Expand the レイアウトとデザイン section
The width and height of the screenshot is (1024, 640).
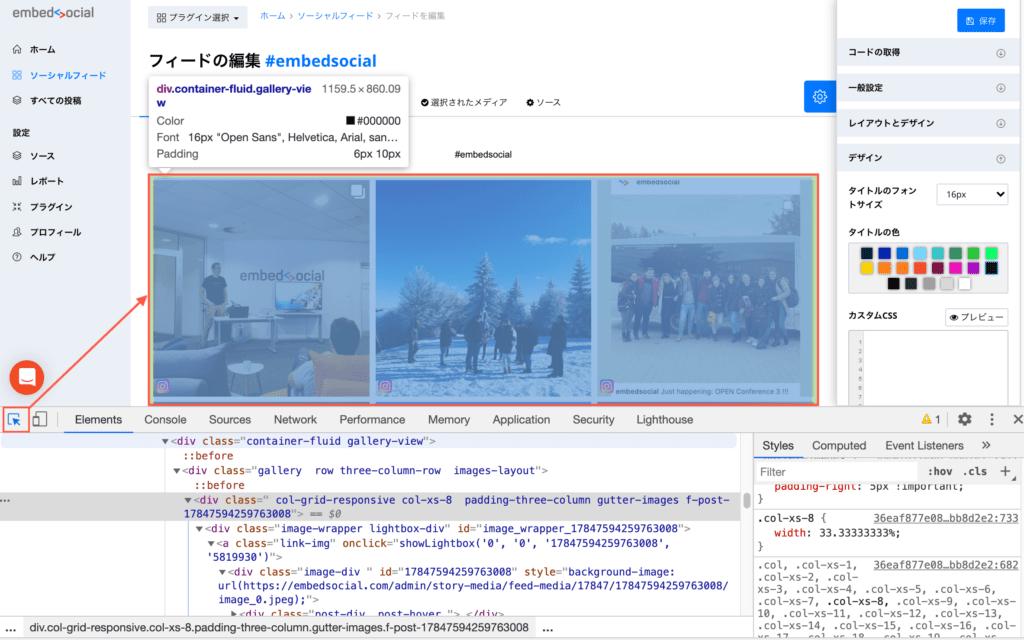tap(927, 123)
